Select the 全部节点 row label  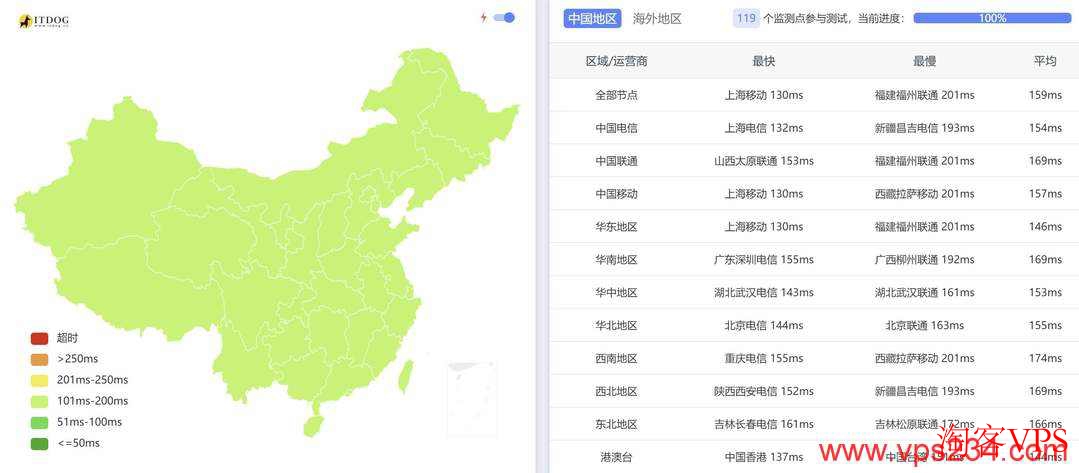pos(617,95)
